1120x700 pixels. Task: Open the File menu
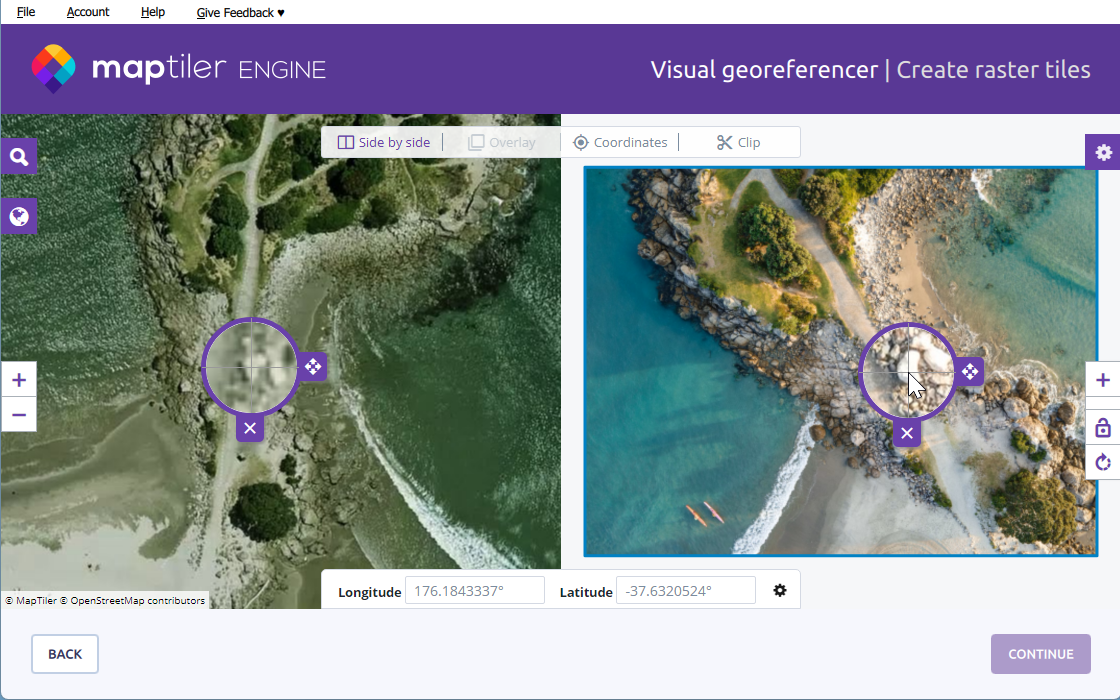[x=26, y=12]
